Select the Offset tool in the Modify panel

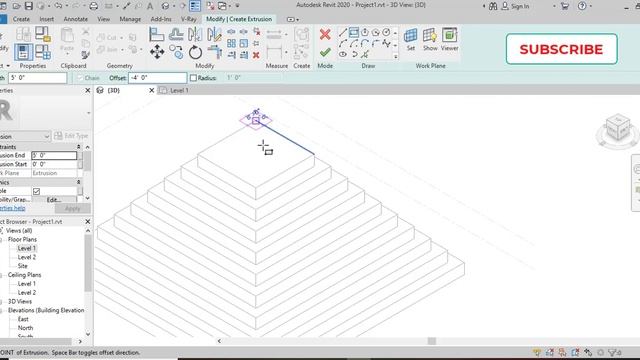click(x=176, y=35)
